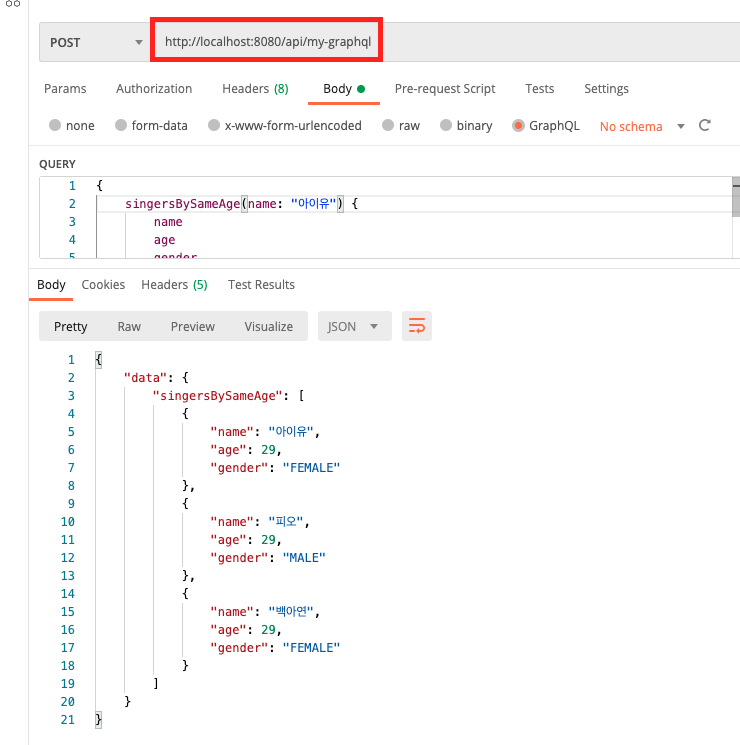Click the "FEMALE" value on line 7
This screenshot has height=745, width=740.
pyautogui.click(x=311, y=468)
